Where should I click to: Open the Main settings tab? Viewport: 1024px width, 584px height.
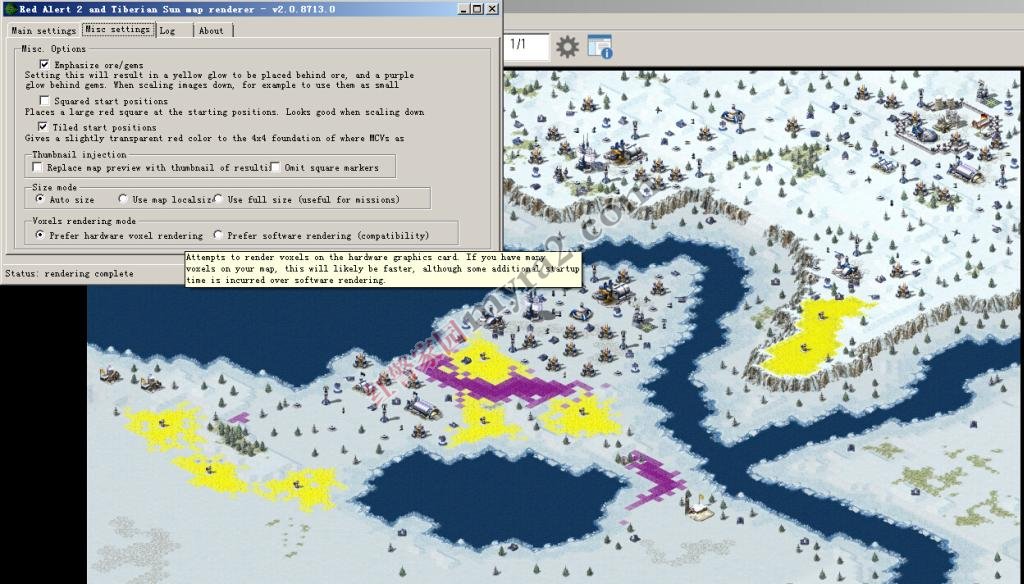43,31
